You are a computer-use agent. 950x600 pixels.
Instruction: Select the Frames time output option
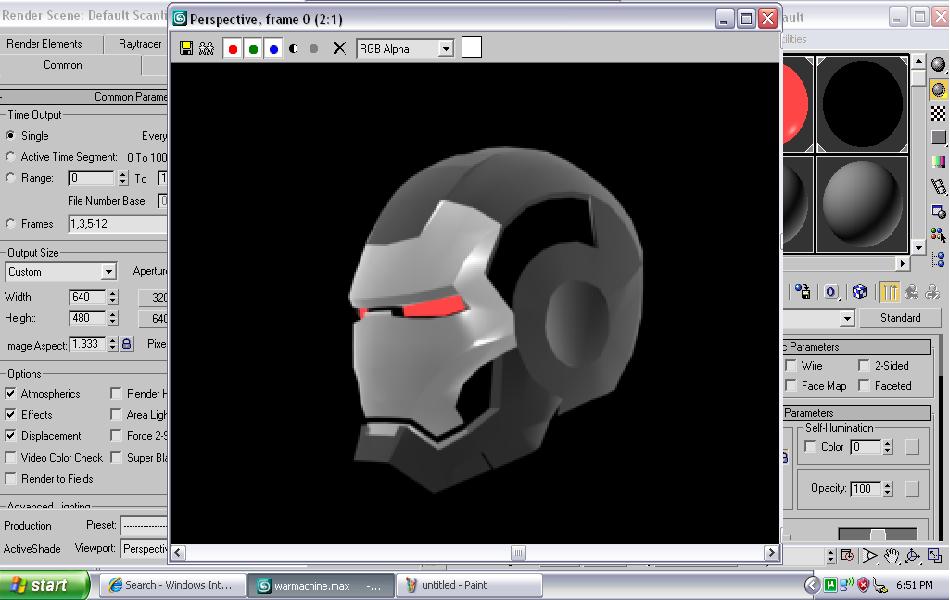click(10, 224)
